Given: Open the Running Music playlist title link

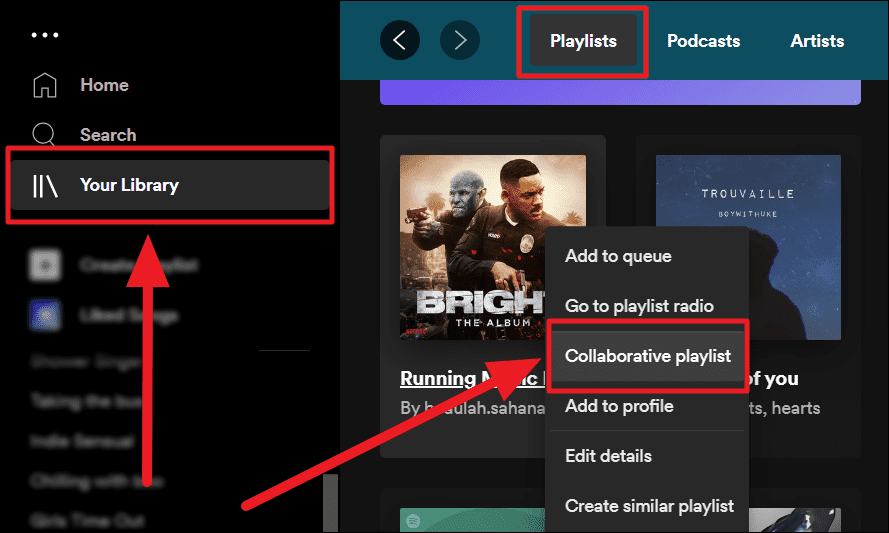Looking at the screenshot, I should 472,379.
